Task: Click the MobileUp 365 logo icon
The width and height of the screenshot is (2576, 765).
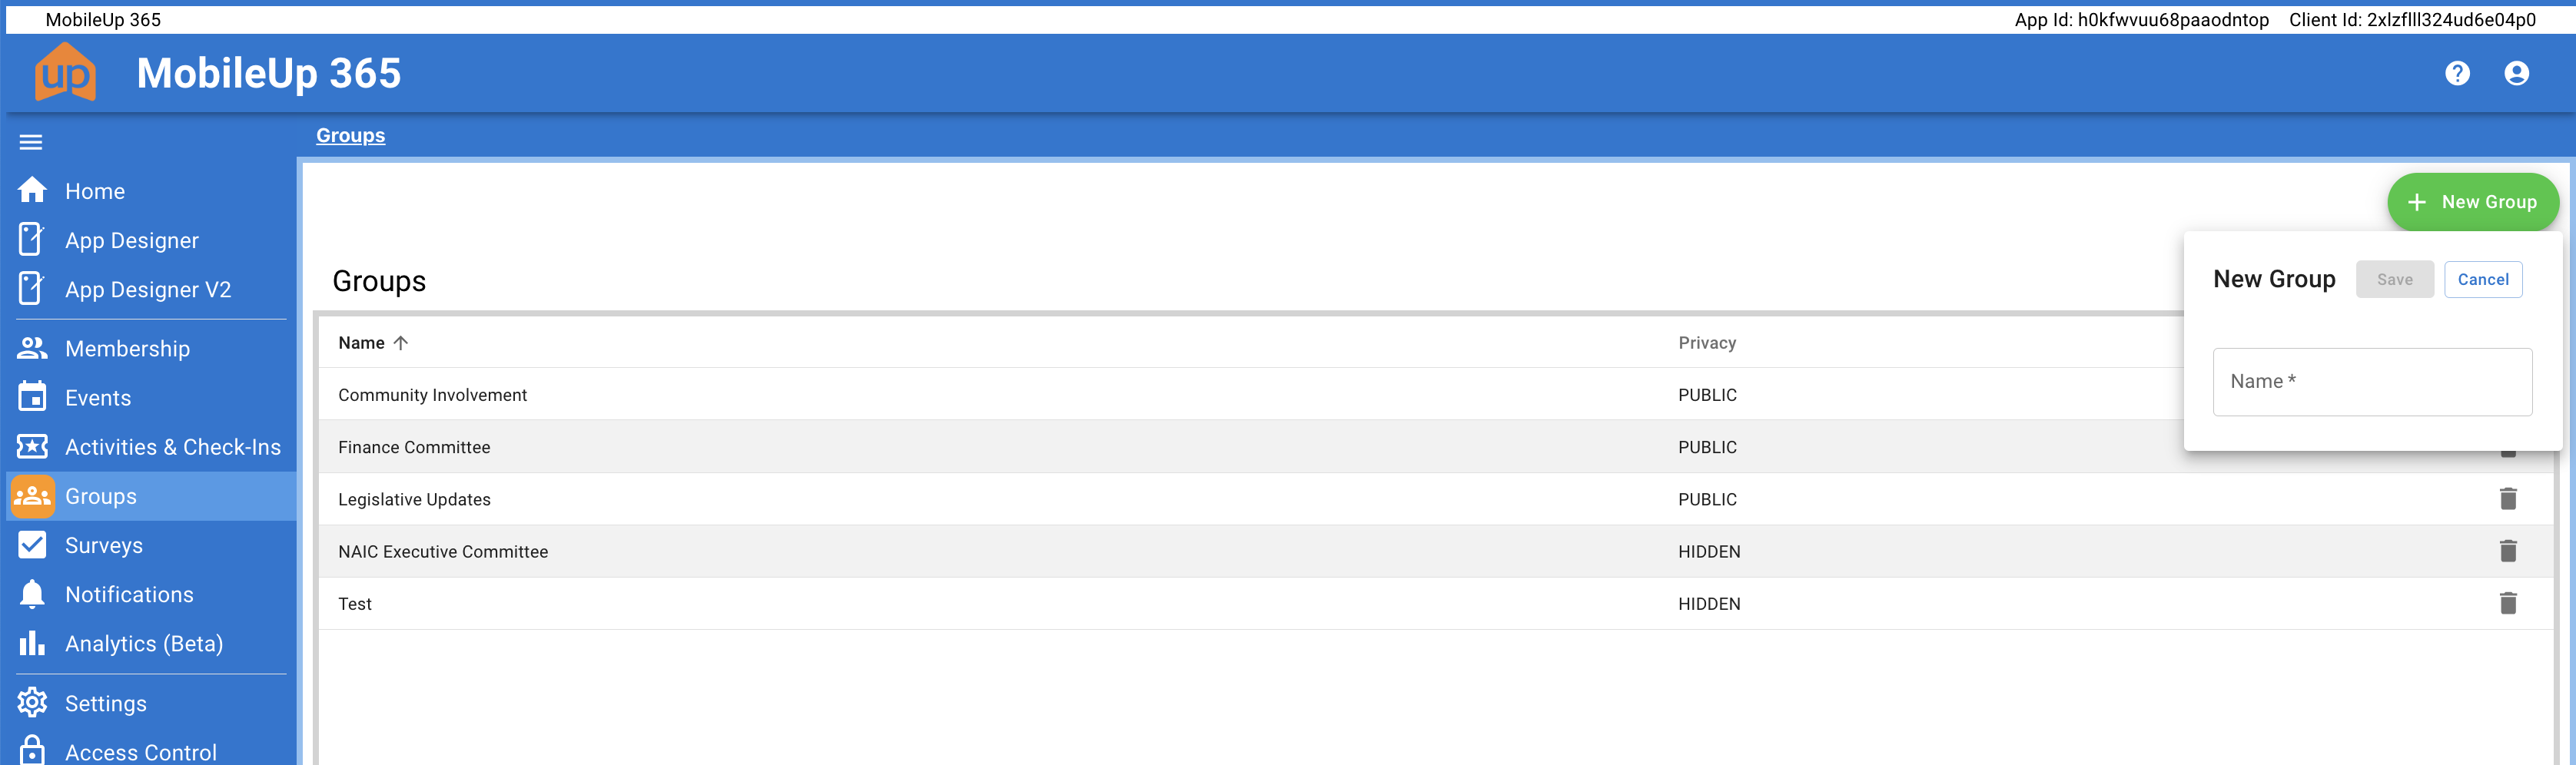Action: [x=66, y=73]
